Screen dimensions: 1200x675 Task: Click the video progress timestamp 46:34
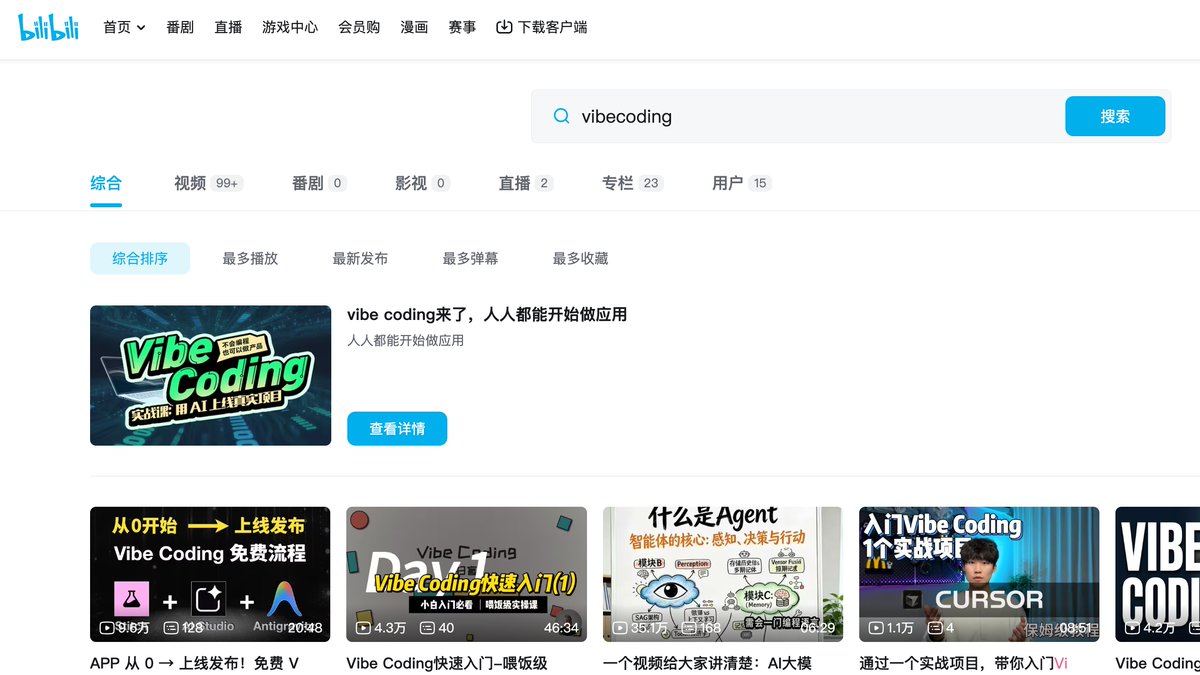click(562, 630)
